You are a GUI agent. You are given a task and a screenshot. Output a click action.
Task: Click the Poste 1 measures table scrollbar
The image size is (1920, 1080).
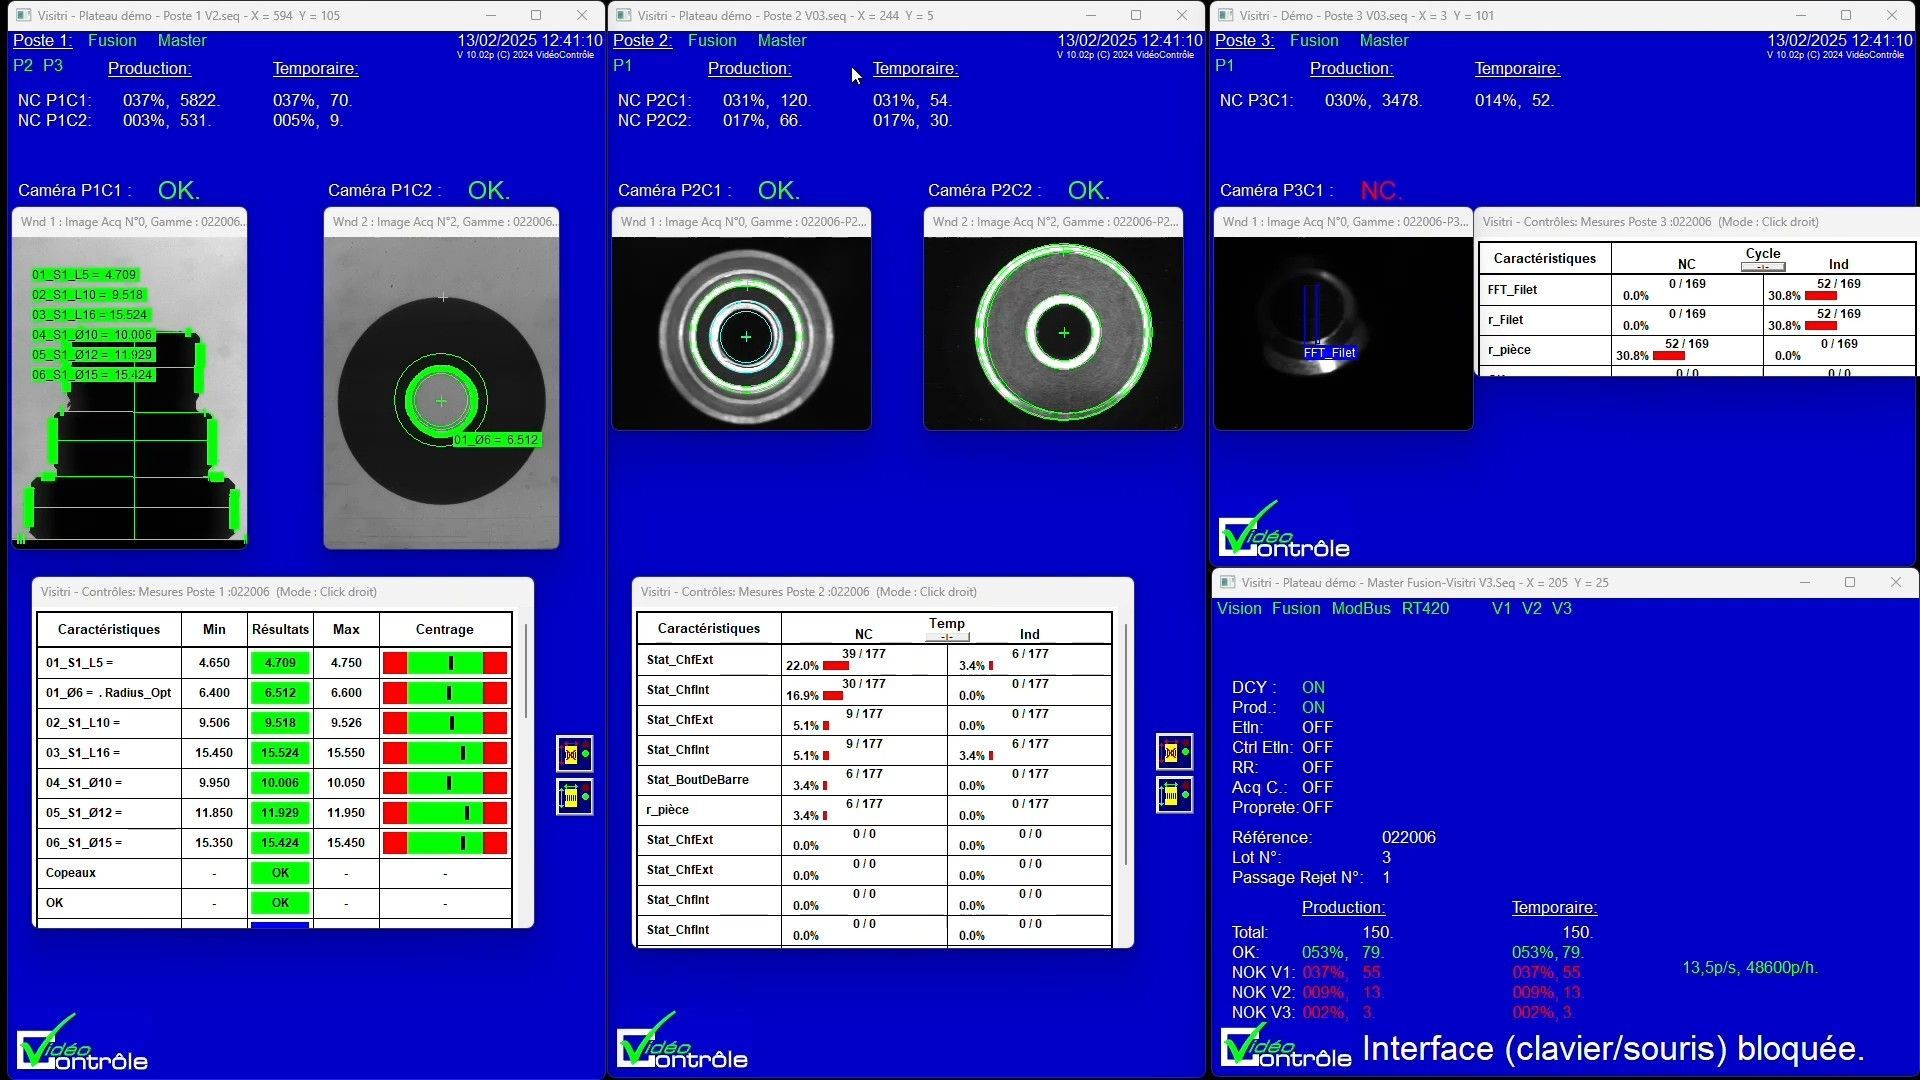pos(526,670)
